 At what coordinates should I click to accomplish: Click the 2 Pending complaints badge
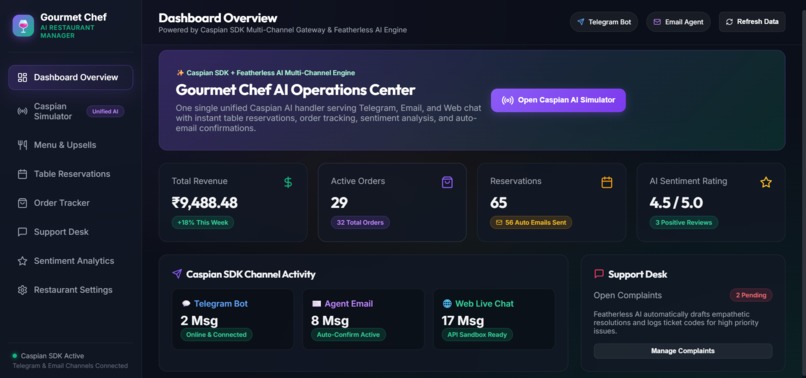751,295
